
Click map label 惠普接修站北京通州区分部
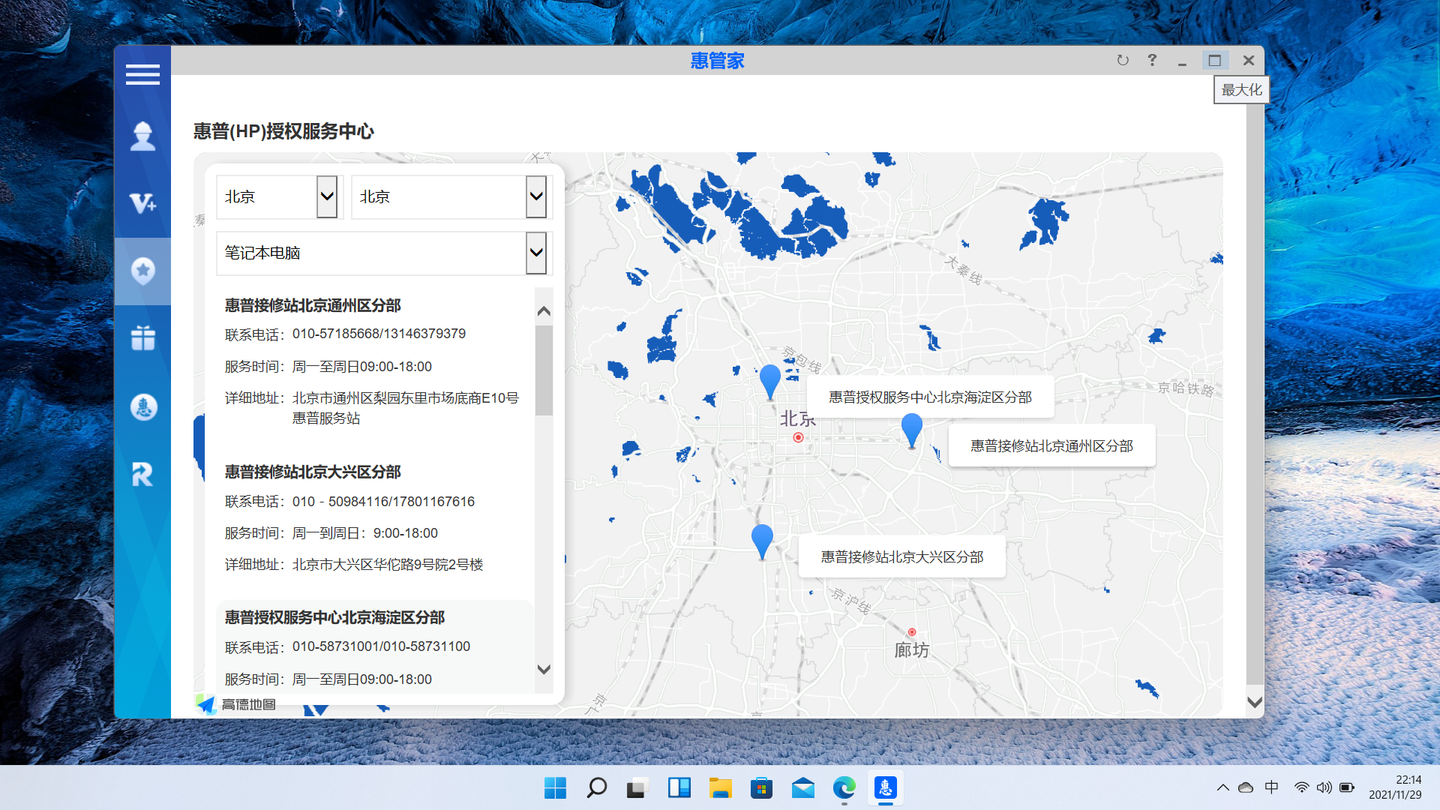(x=1051, y=446)
